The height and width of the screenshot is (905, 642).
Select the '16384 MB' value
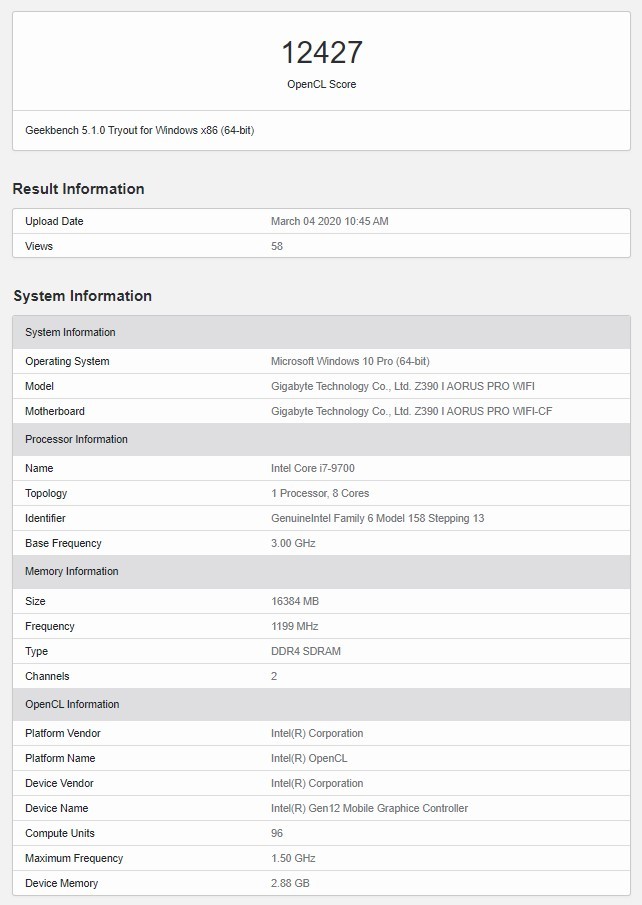295,601
